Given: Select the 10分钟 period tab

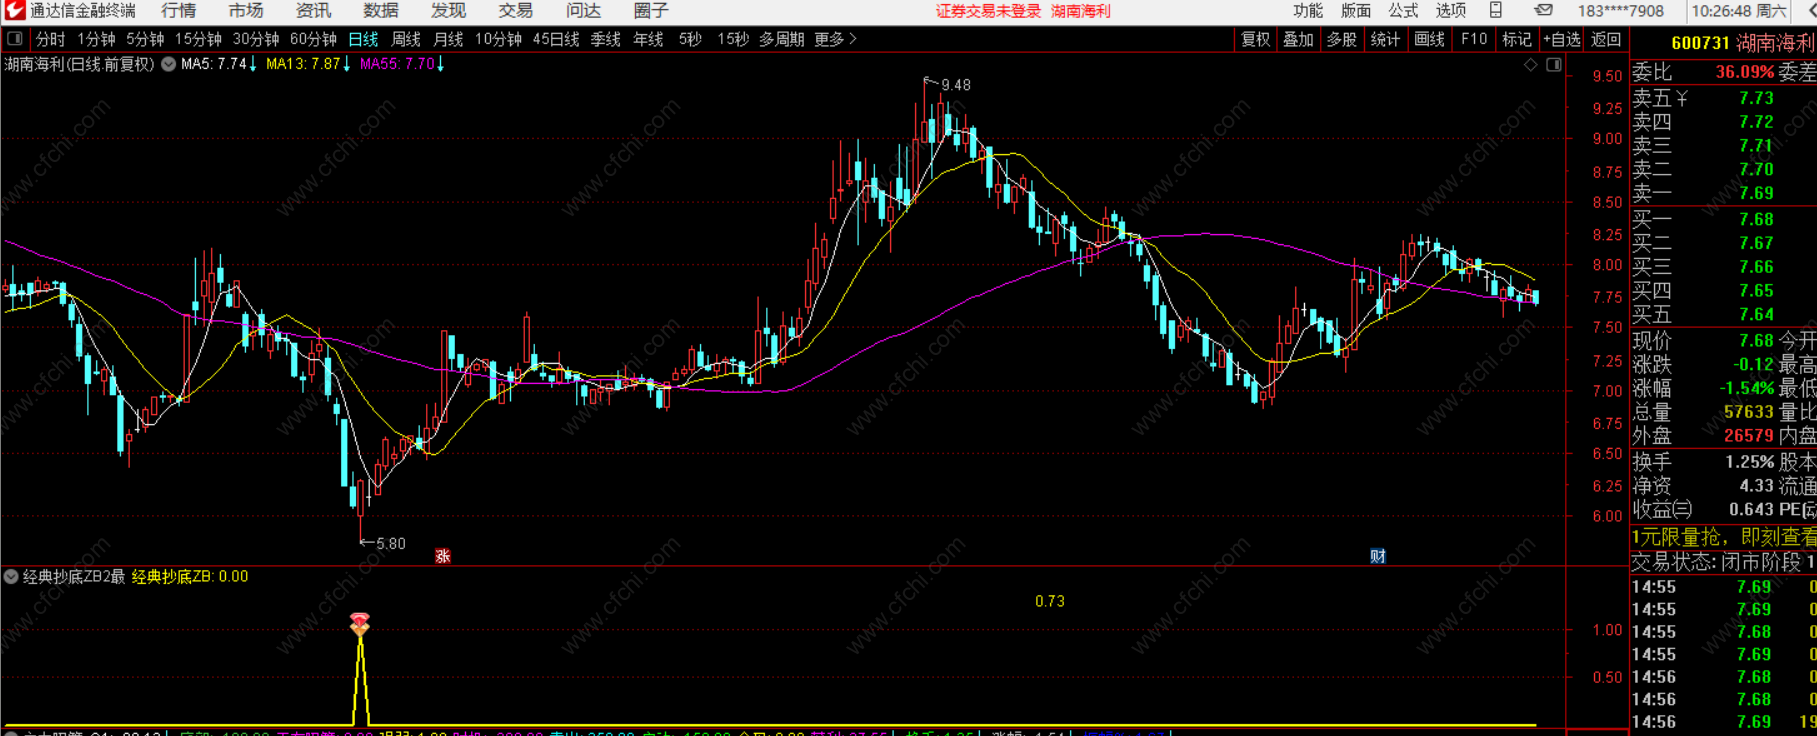Looking at the screenshot, I should click(x=498, y=39).
